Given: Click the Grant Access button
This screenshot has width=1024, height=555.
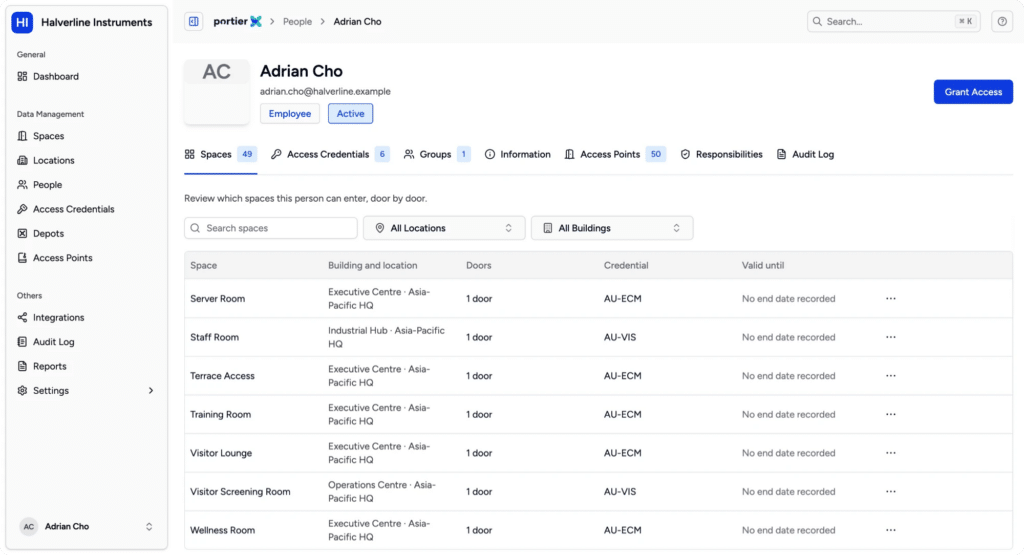Looking at the screenshot, I should pyautogui.click(x=973, y=92).
